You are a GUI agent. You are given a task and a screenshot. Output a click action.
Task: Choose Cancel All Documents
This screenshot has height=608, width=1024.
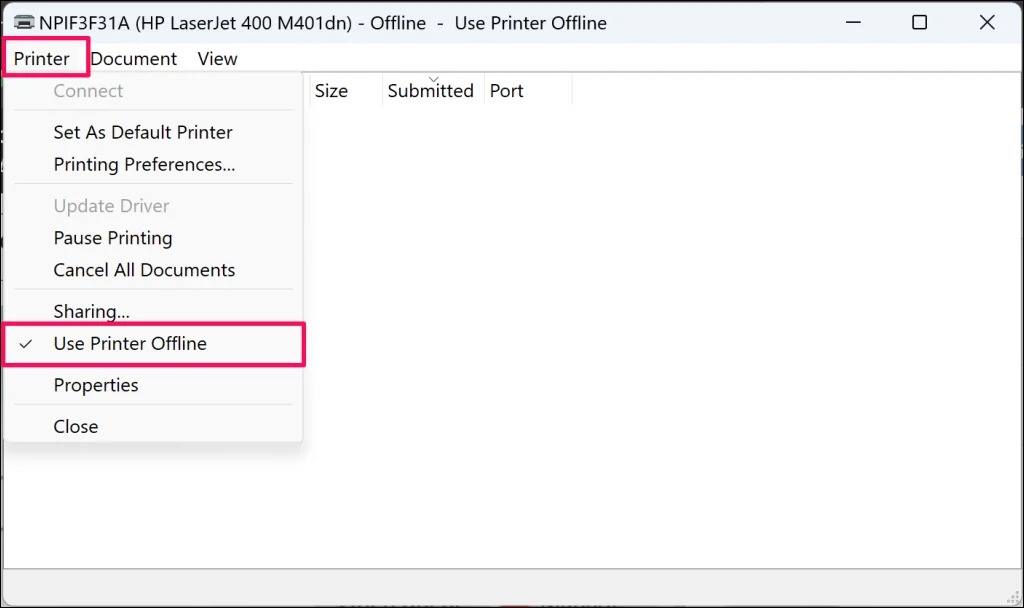click(153, 270)
